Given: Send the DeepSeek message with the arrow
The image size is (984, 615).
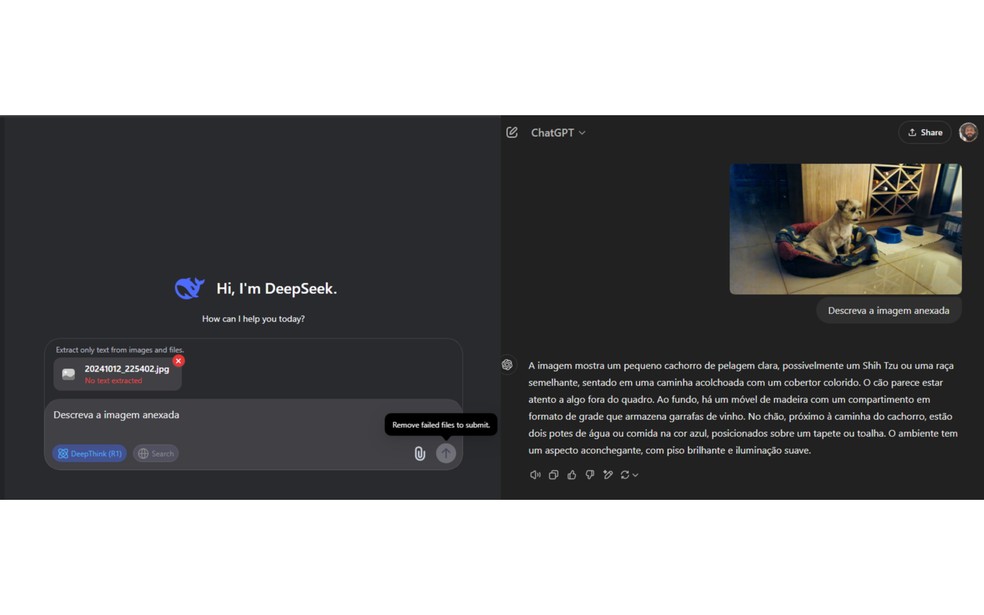Looking at the screenshot, I should [x=446, y=453].
